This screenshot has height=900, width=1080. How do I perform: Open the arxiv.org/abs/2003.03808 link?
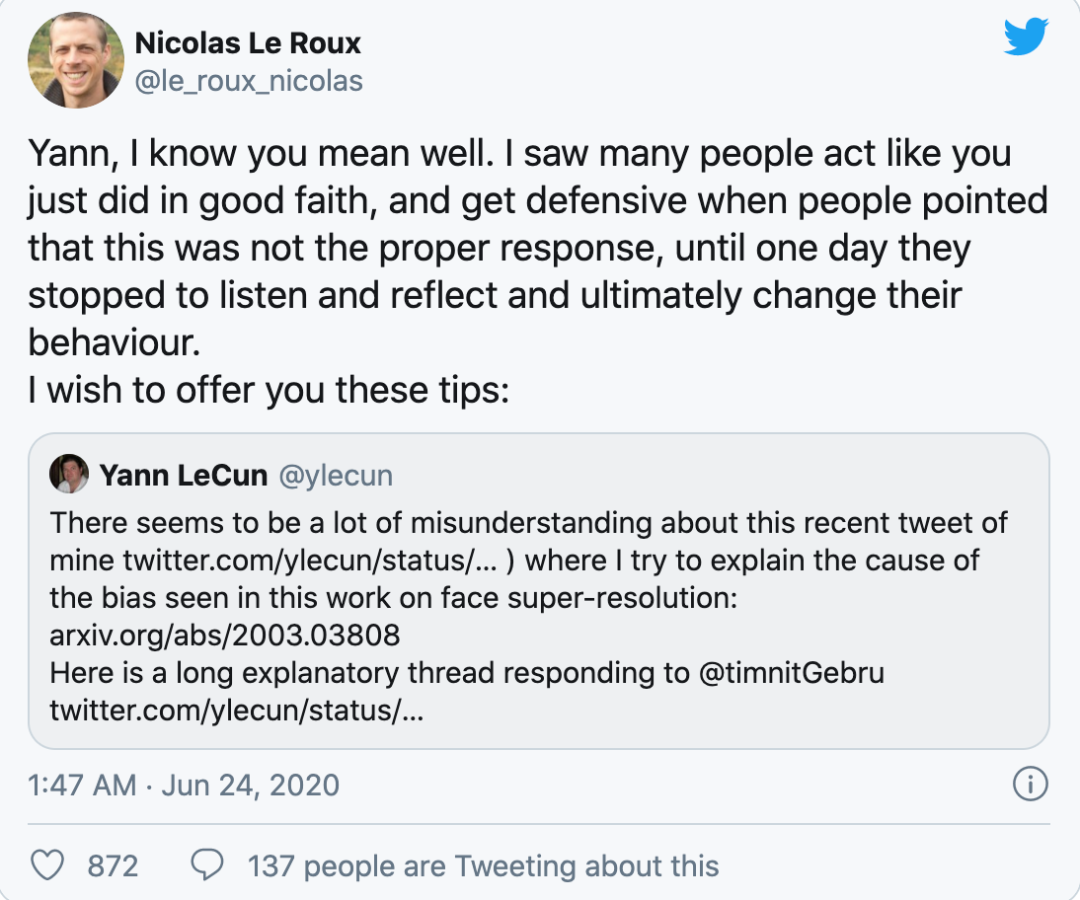click(x=225, y=634)
